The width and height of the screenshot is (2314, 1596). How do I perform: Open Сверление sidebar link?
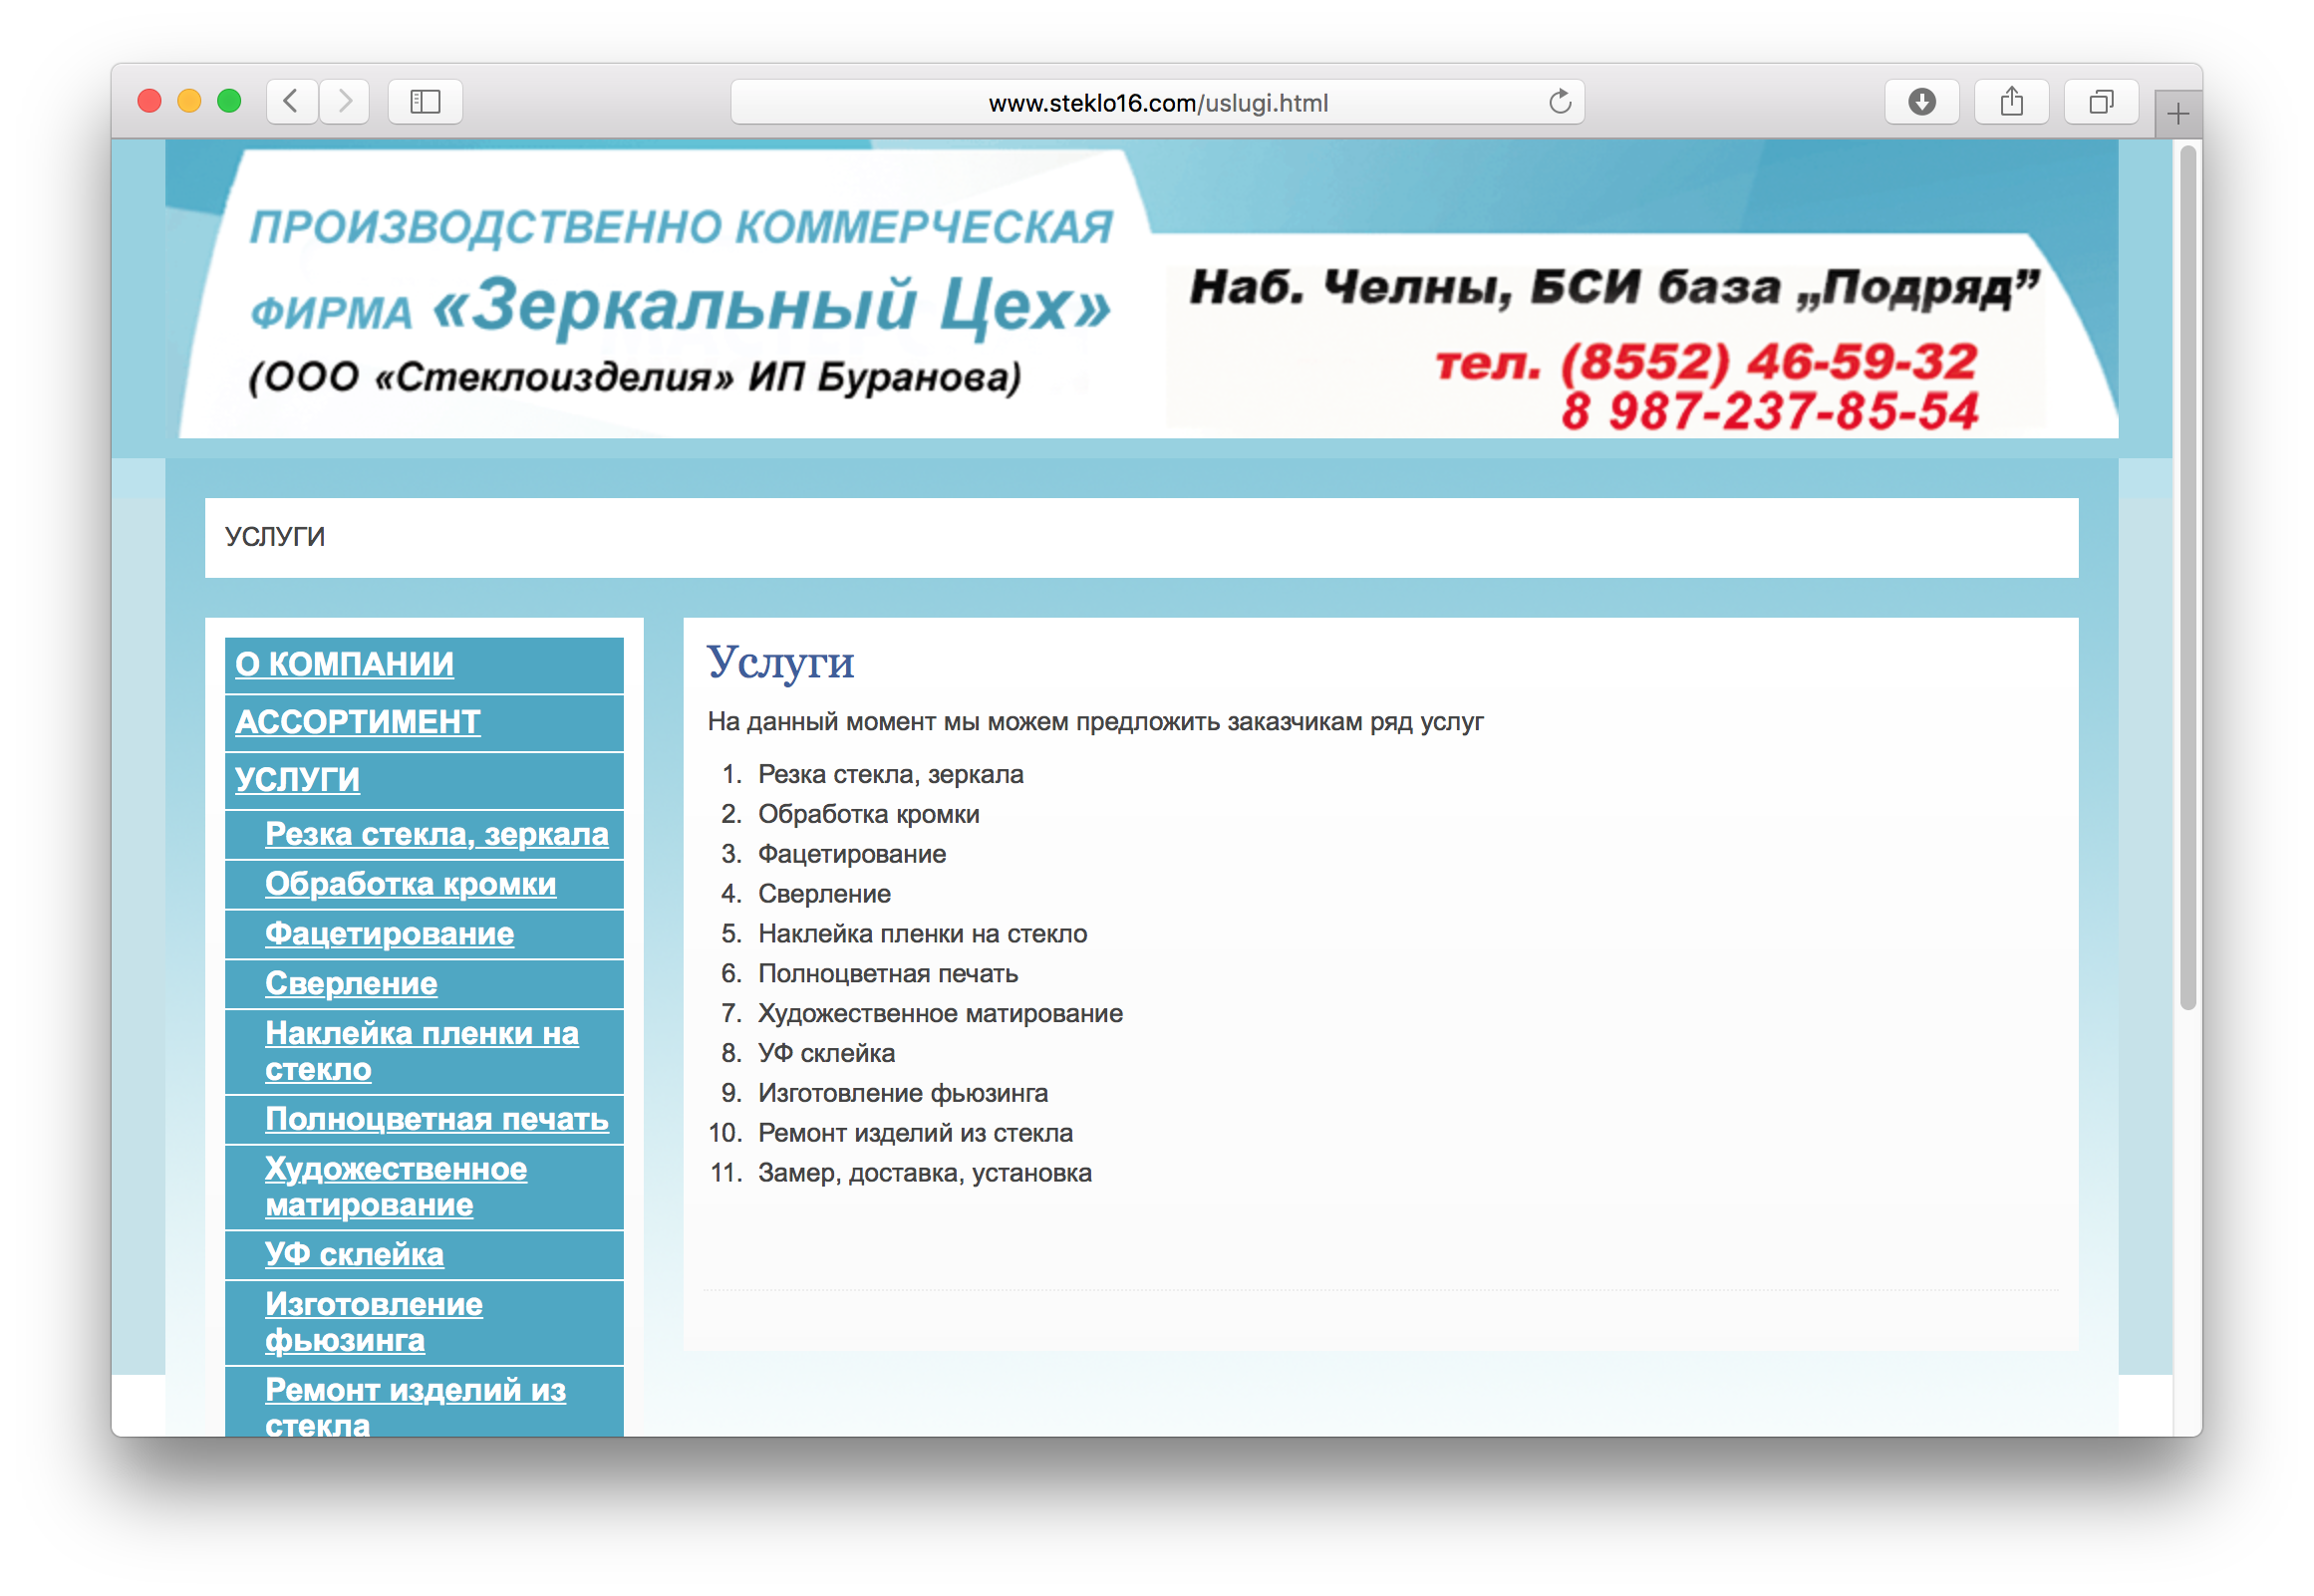click(x=351, y=984)
